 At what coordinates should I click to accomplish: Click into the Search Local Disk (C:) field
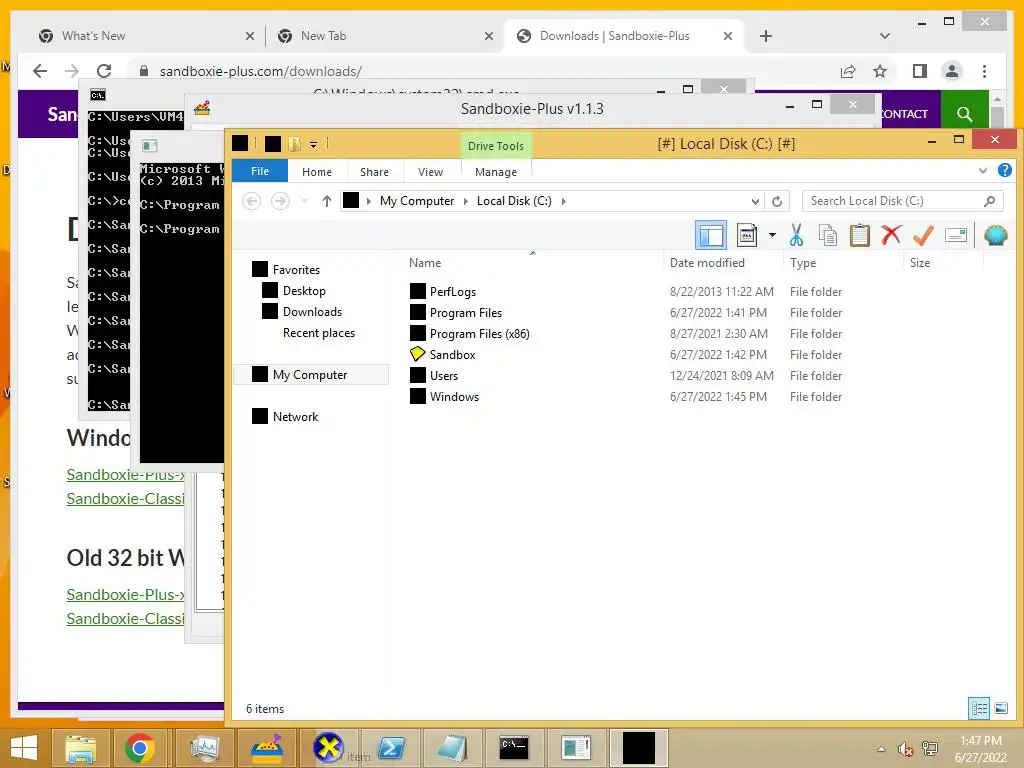coord(903,201)
